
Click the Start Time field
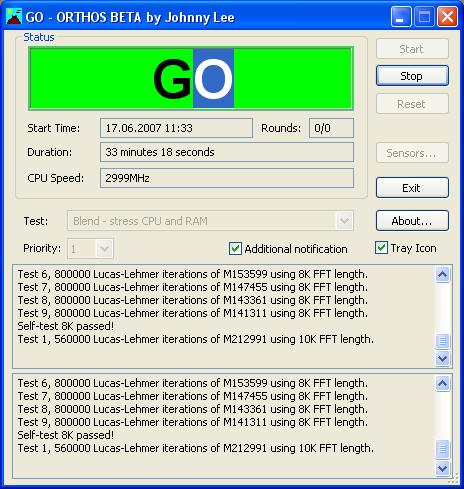pos(176,128)
